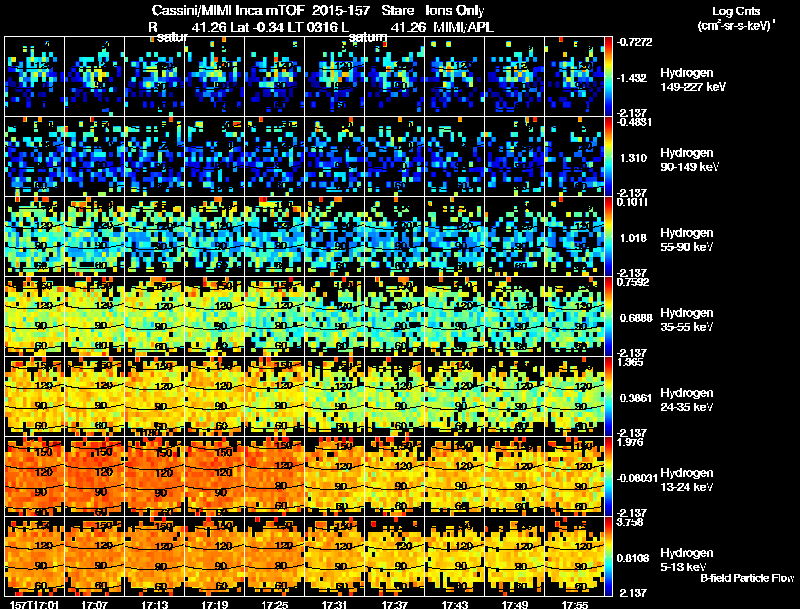Click the Hydrogen 90-149 keV color scale bar

608,156
